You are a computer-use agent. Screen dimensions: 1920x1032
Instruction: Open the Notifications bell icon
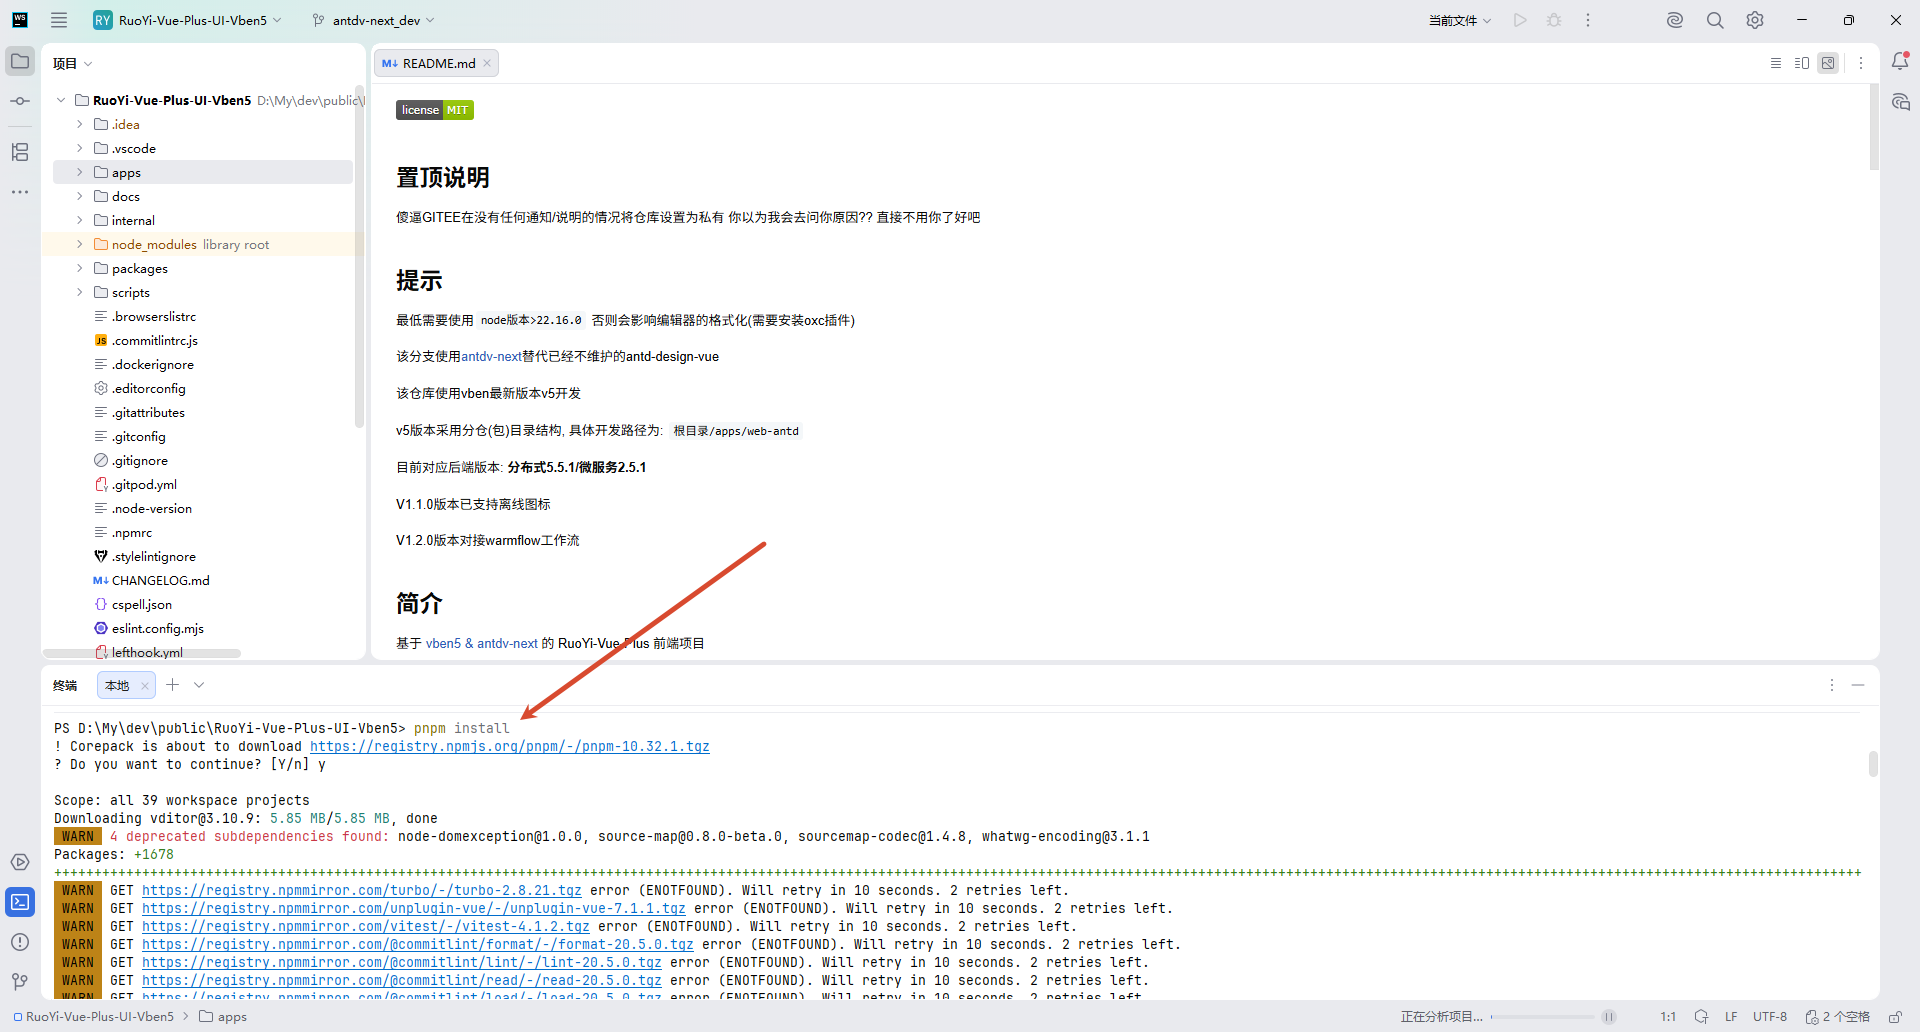[x=1900, y=62]
